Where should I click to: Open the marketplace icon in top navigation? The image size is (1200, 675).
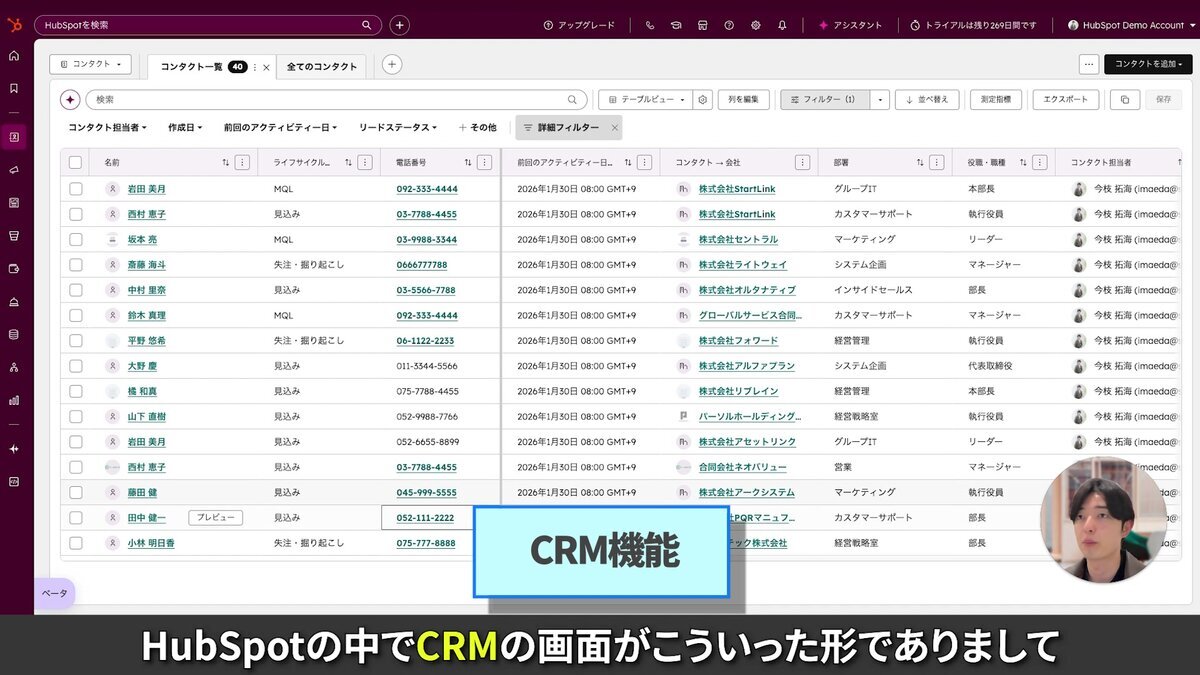click(x=703, y=25)
